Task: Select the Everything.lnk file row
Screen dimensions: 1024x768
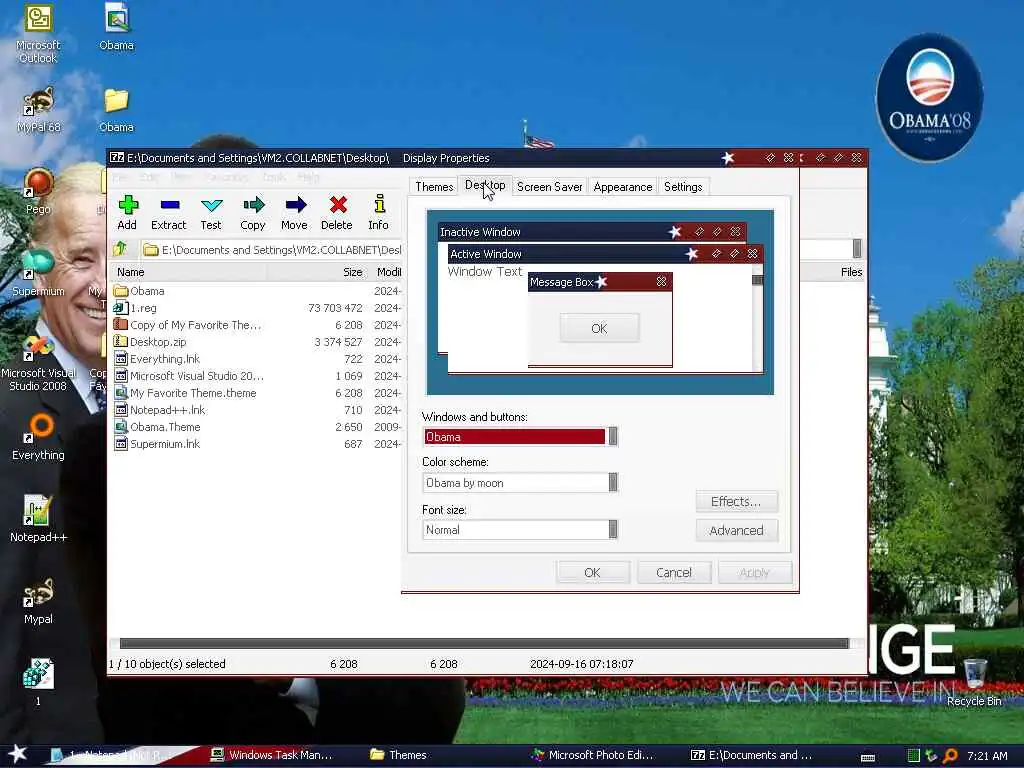Action: click(x=257, y=359)
